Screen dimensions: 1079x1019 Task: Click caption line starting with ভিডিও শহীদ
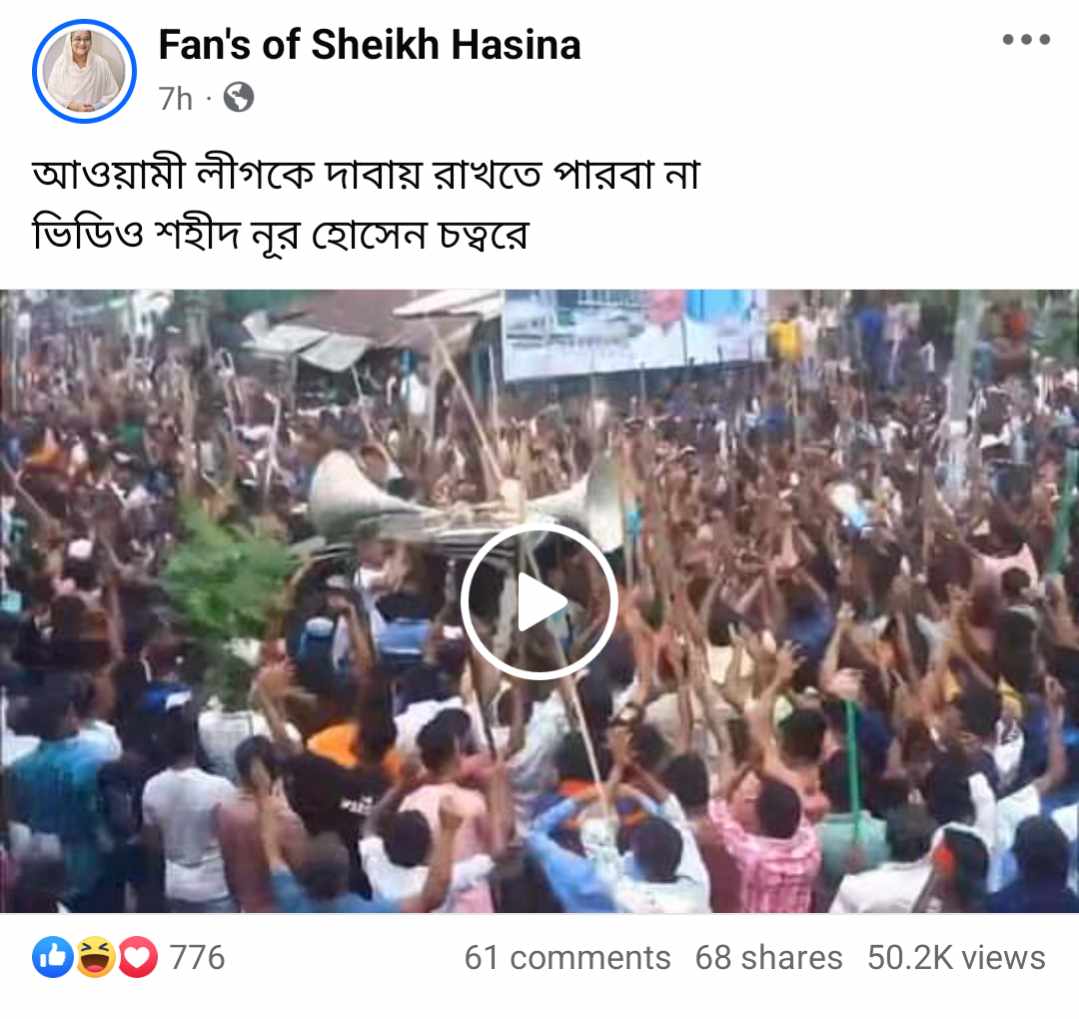[281, 235]
